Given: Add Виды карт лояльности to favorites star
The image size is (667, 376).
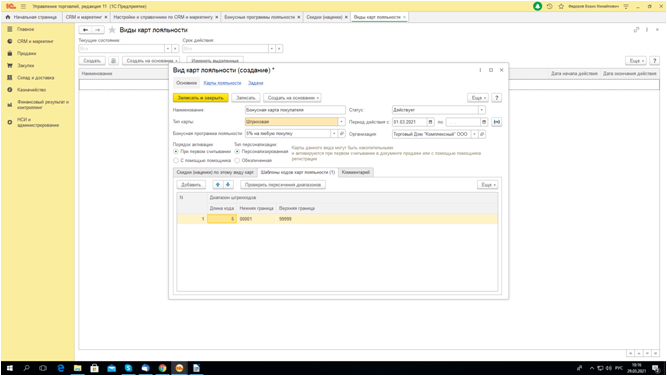Looking at the screenshot, I should pyautogui.click(x=112, y=30).
